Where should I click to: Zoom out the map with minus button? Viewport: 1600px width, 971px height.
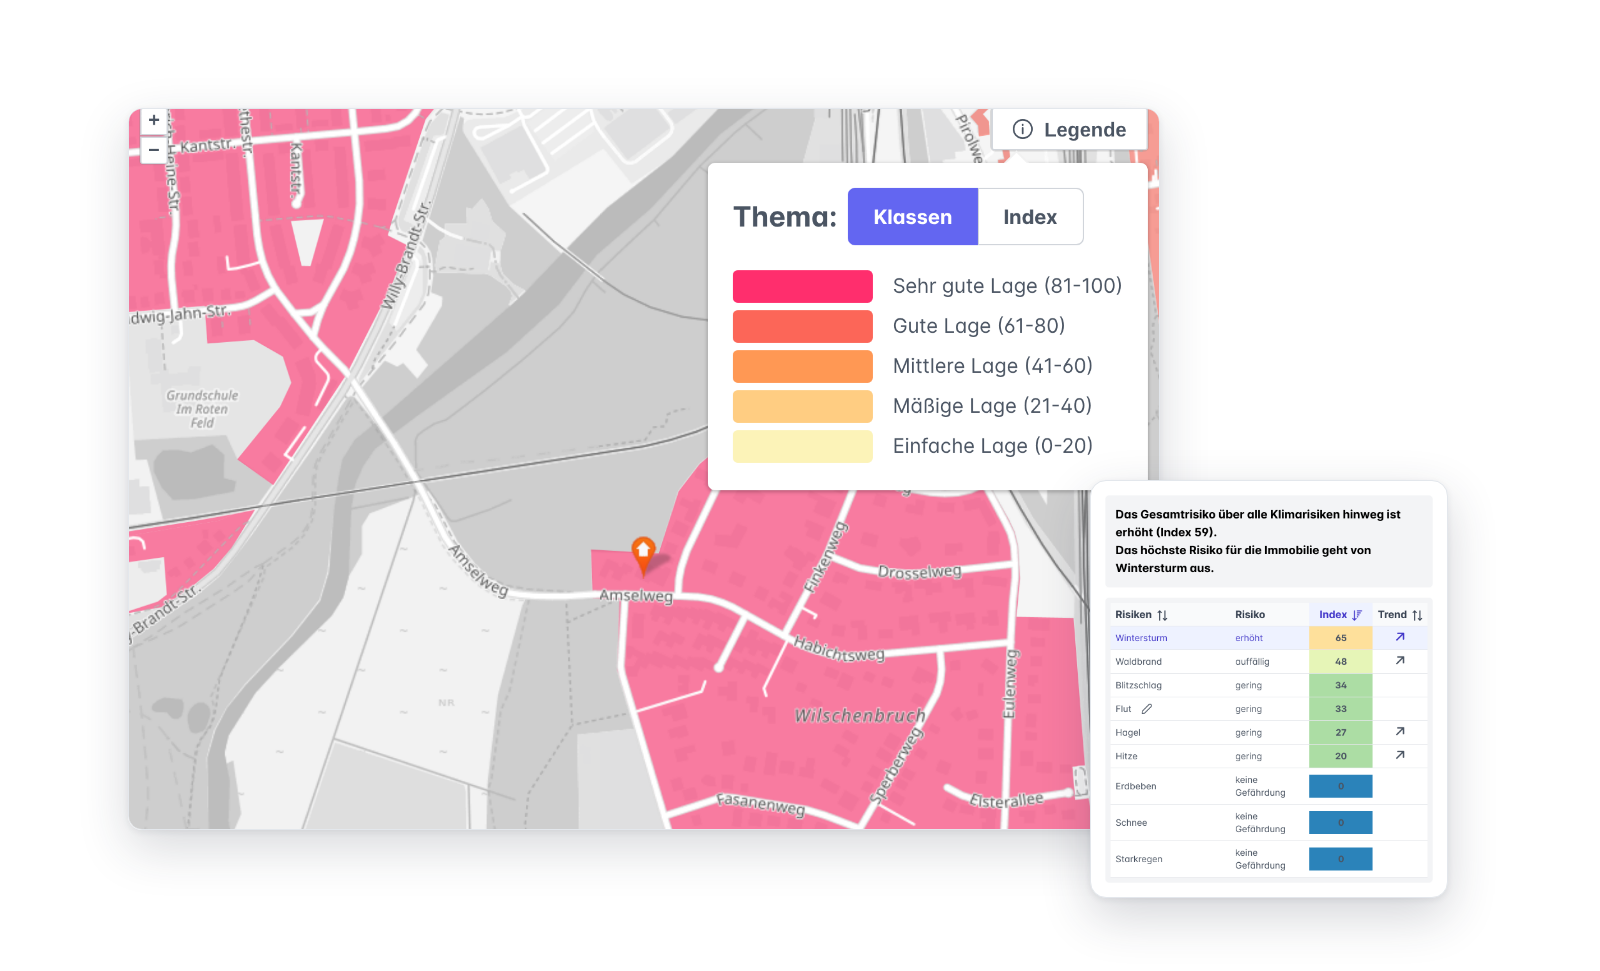coord(154,149)
